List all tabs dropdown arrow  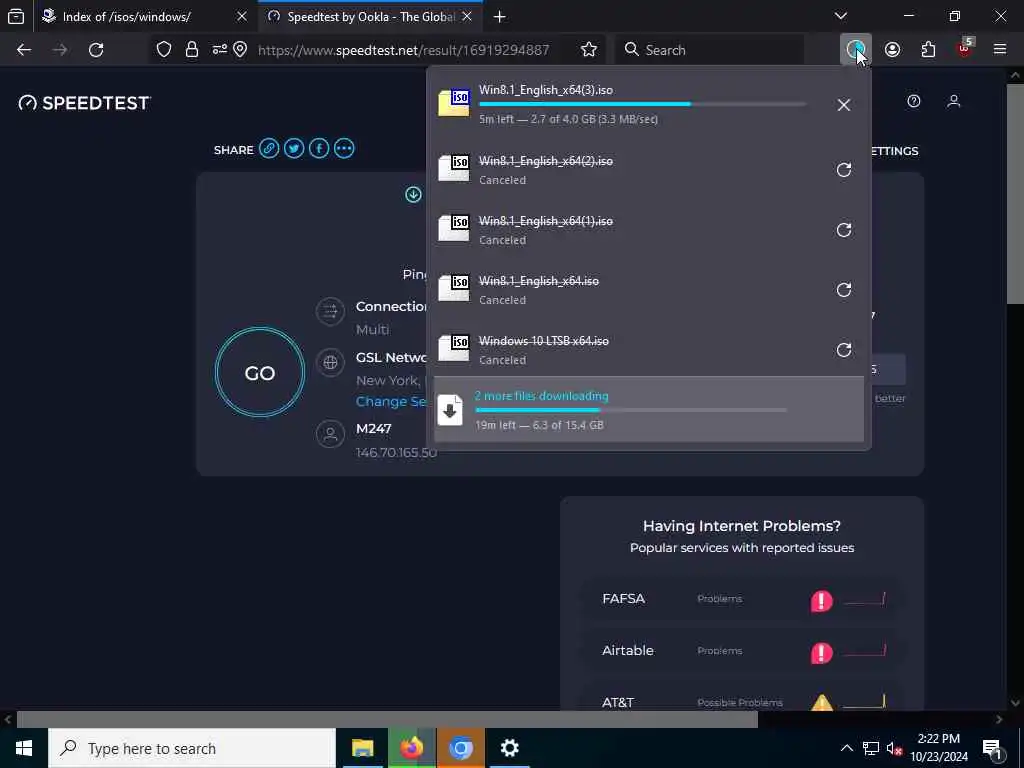[x=841, y=16]
